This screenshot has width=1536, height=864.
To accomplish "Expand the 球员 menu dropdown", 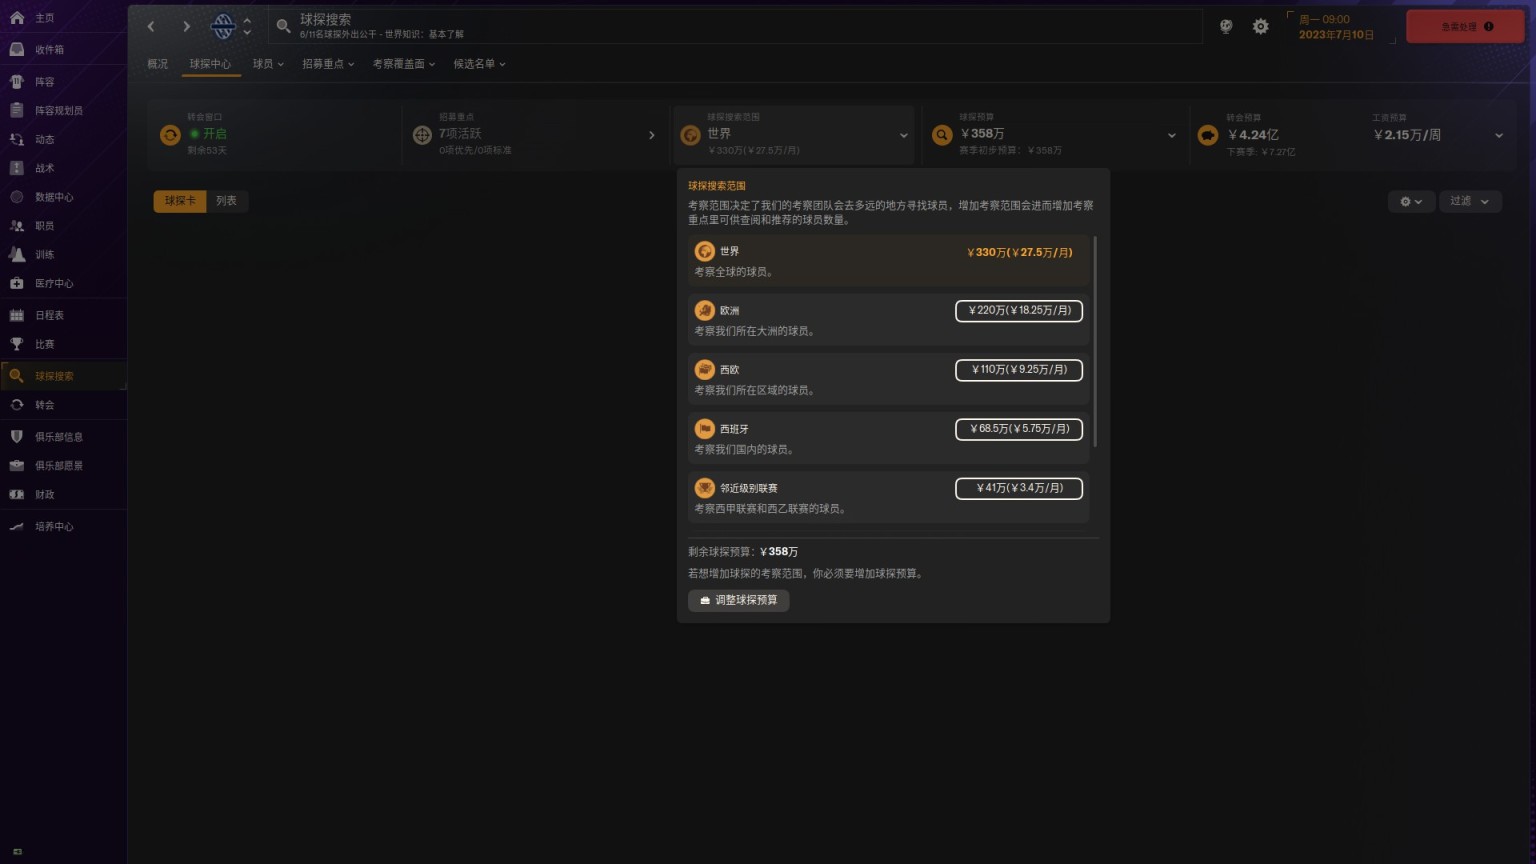I will (268, 64).
